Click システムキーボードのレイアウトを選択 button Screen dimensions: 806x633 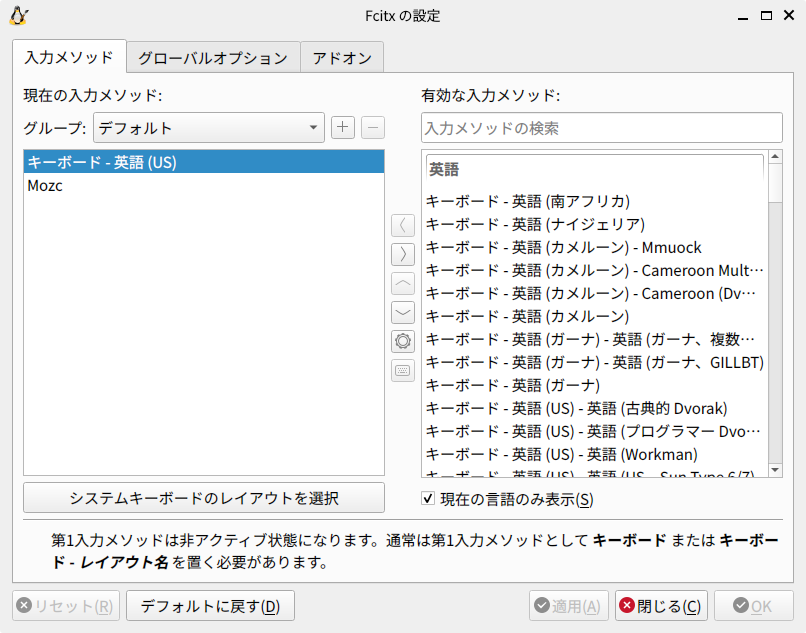pyautogui.click(x=204, y=498)
